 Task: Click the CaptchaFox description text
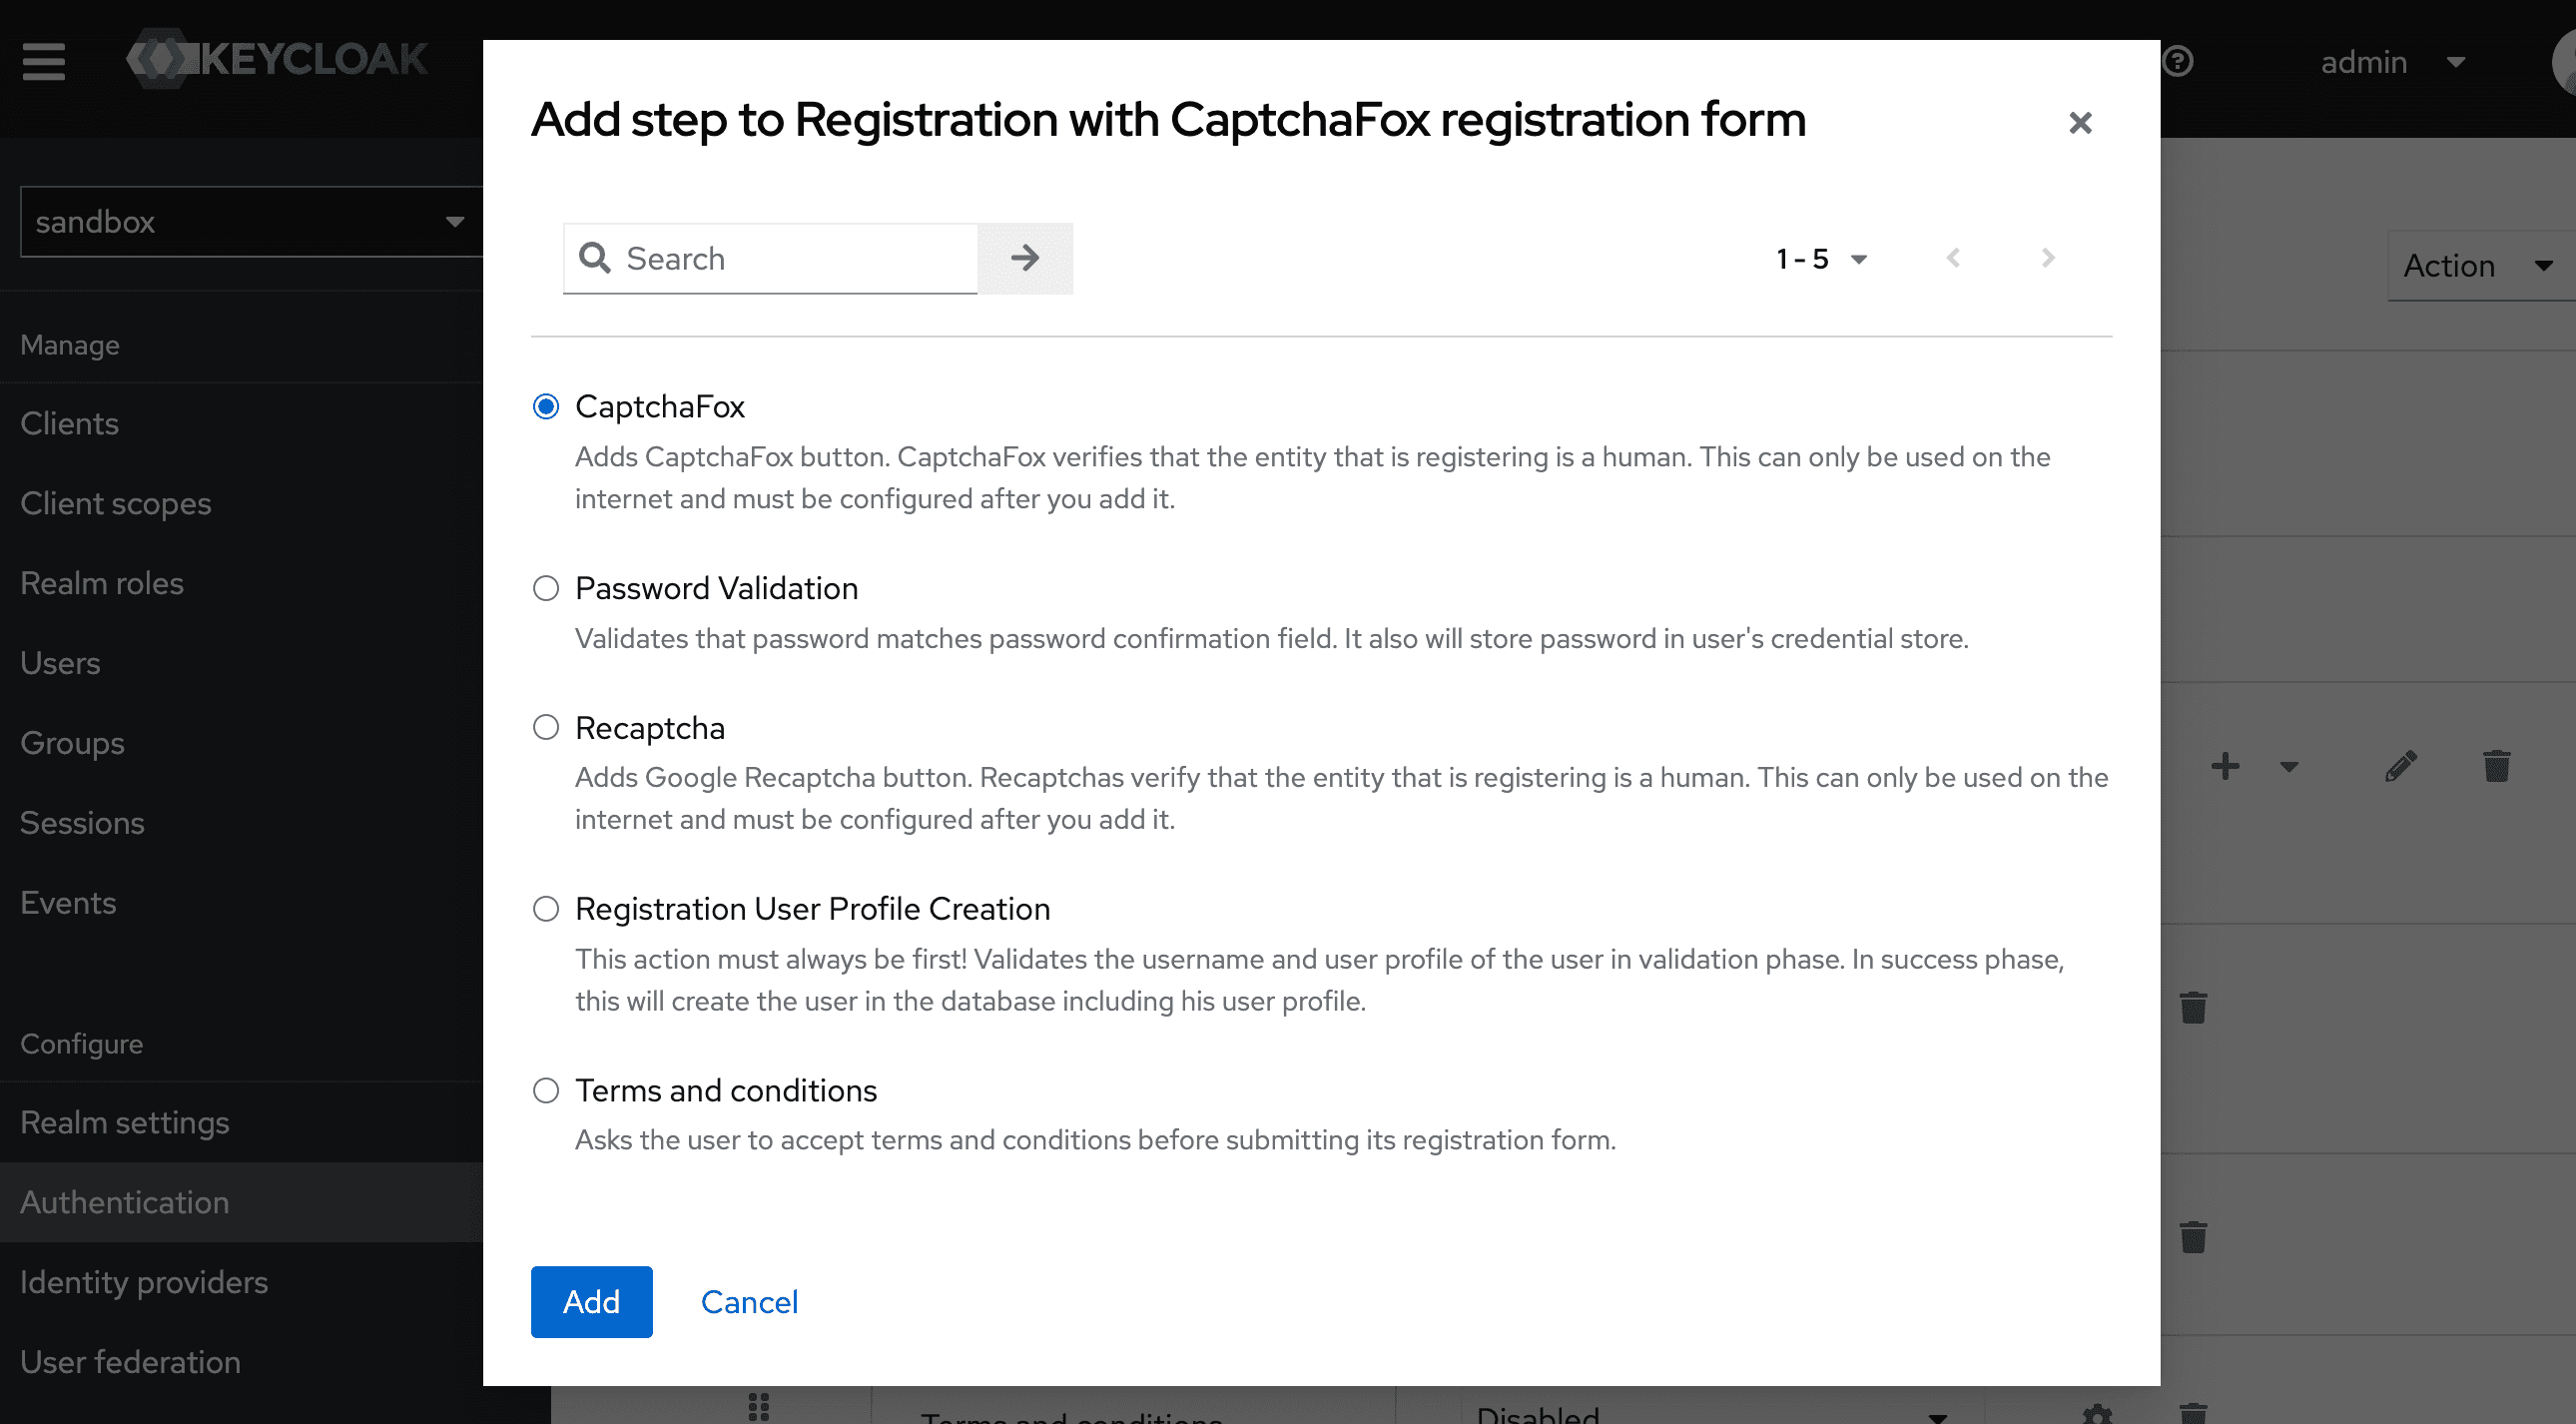coord(1312,477)
